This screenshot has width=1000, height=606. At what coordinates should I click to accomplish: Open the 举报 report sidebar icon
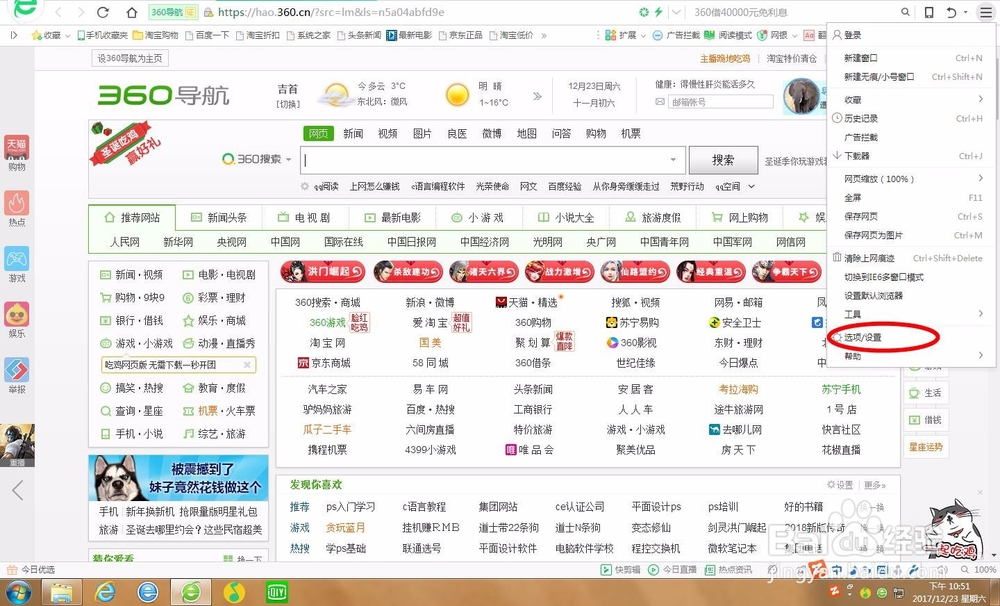(17, 370)
